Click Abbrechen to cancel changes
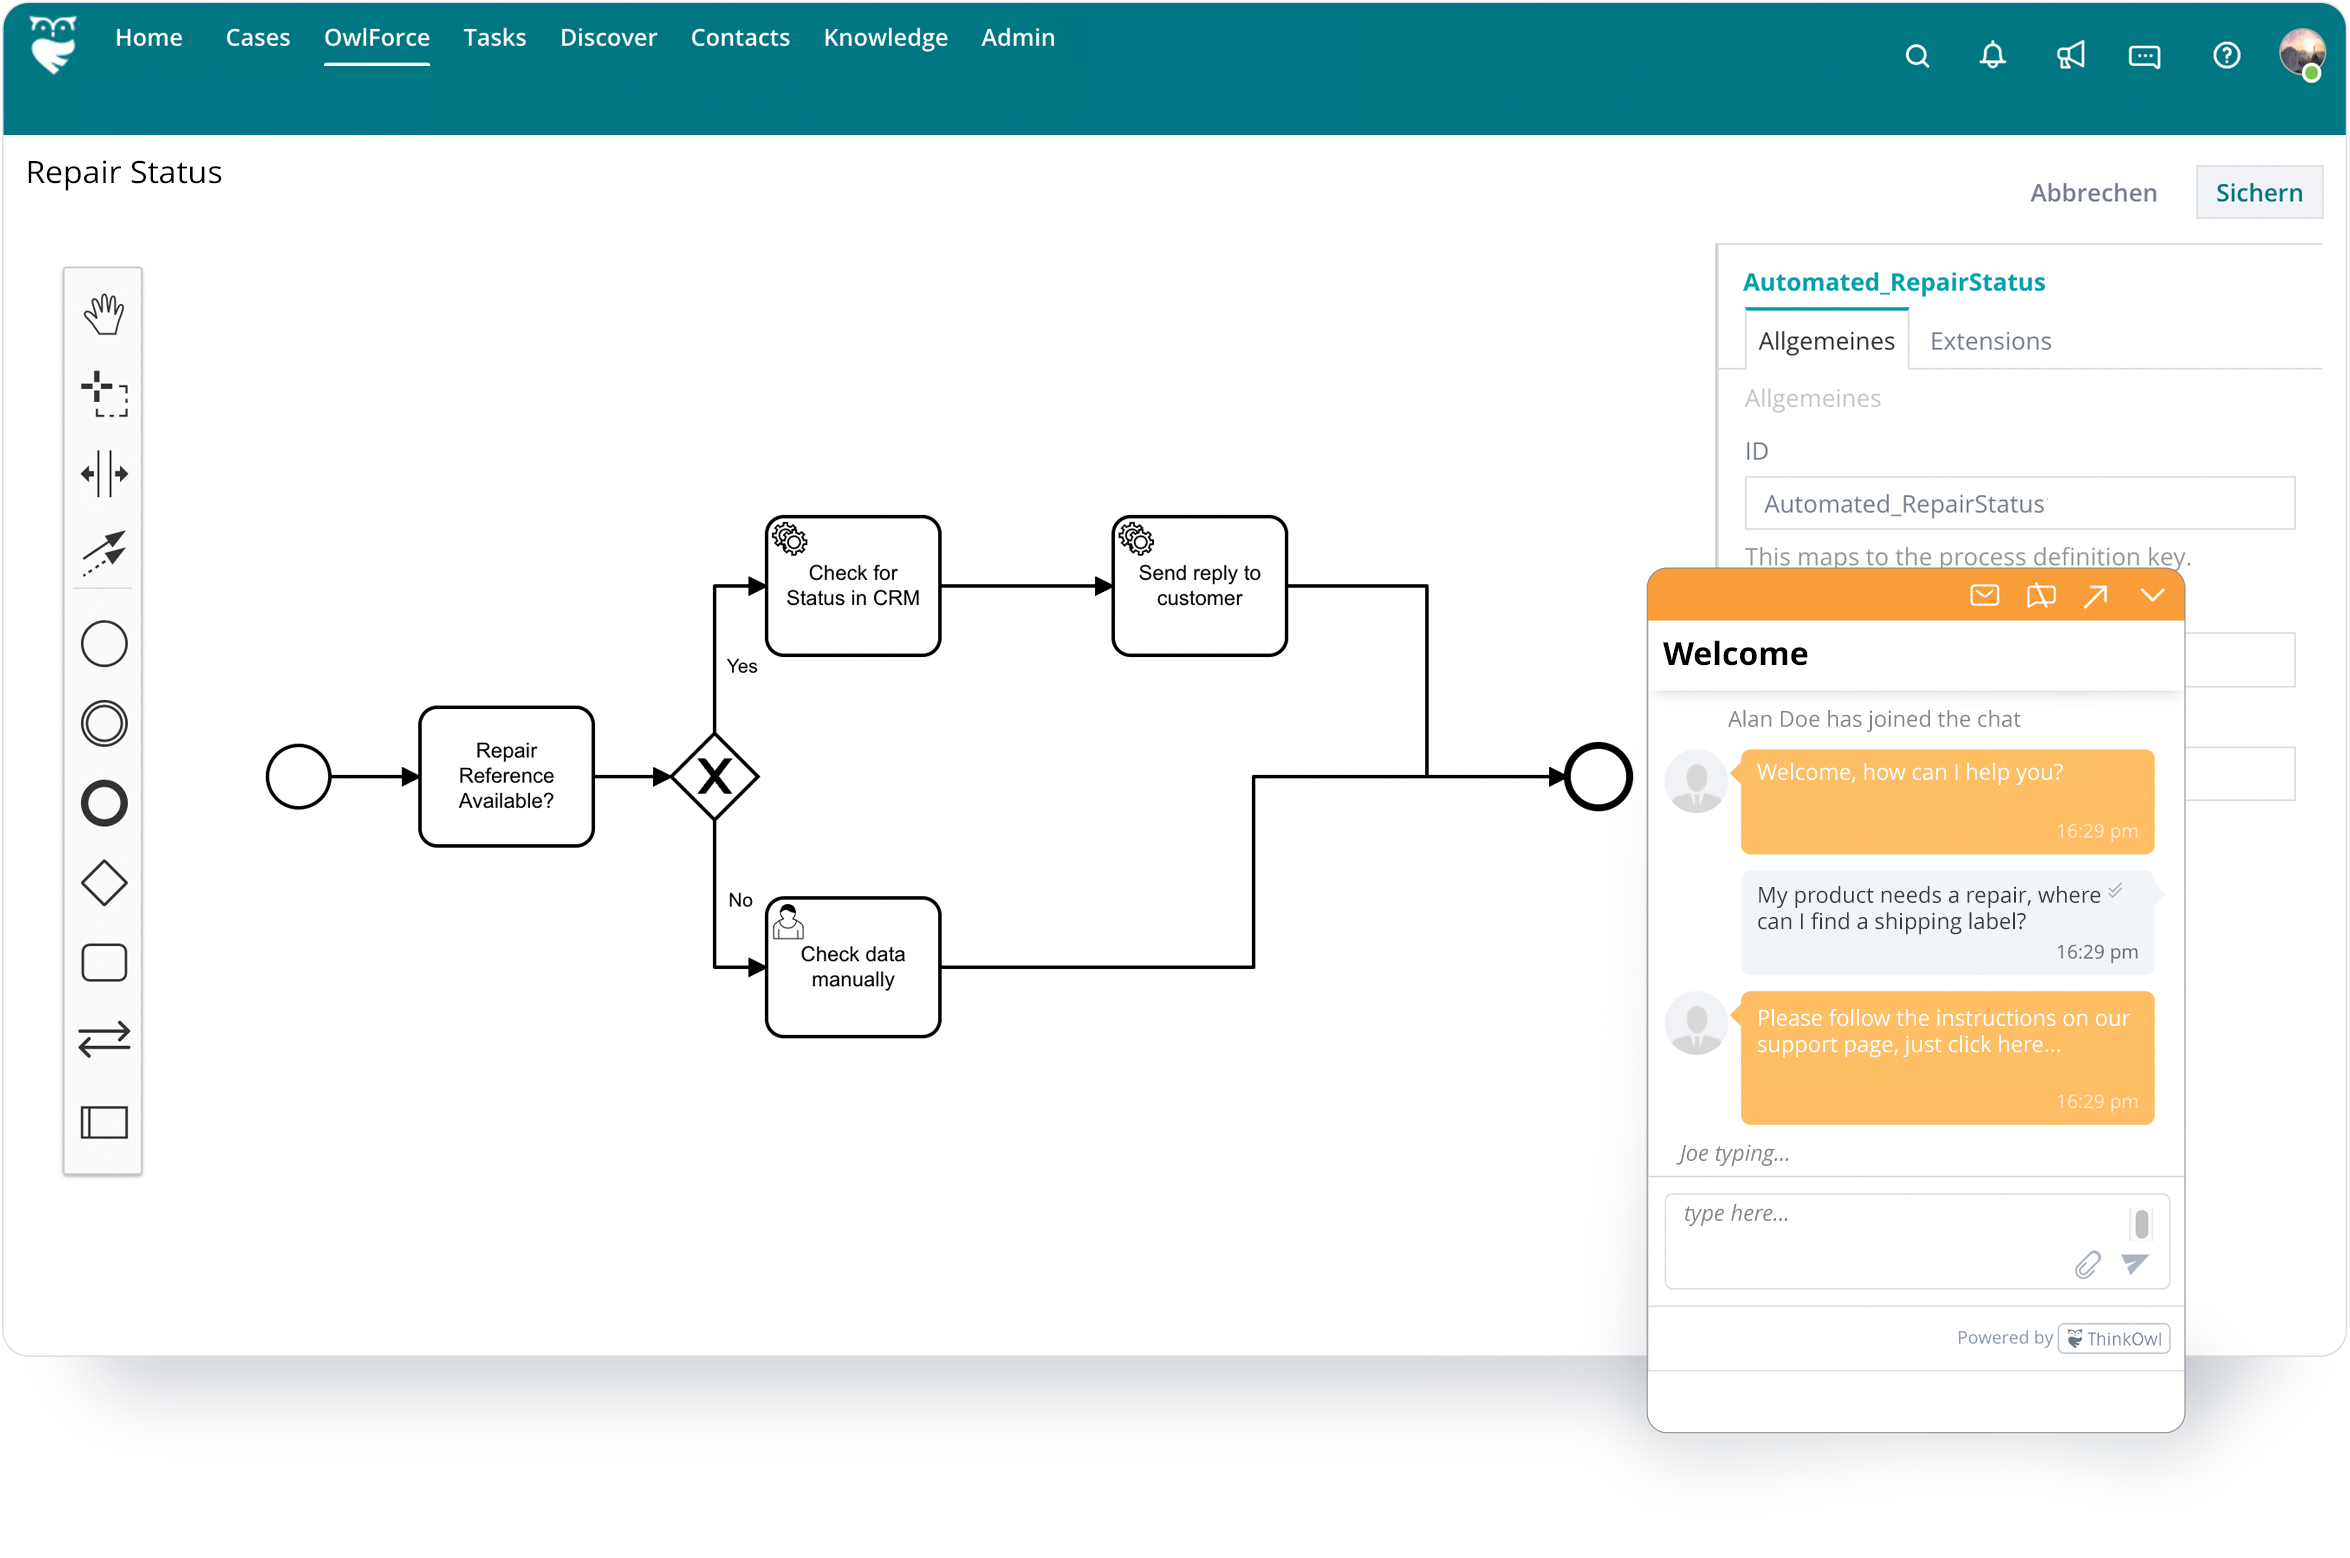 pyautogui.click(x=2095, y=192)
